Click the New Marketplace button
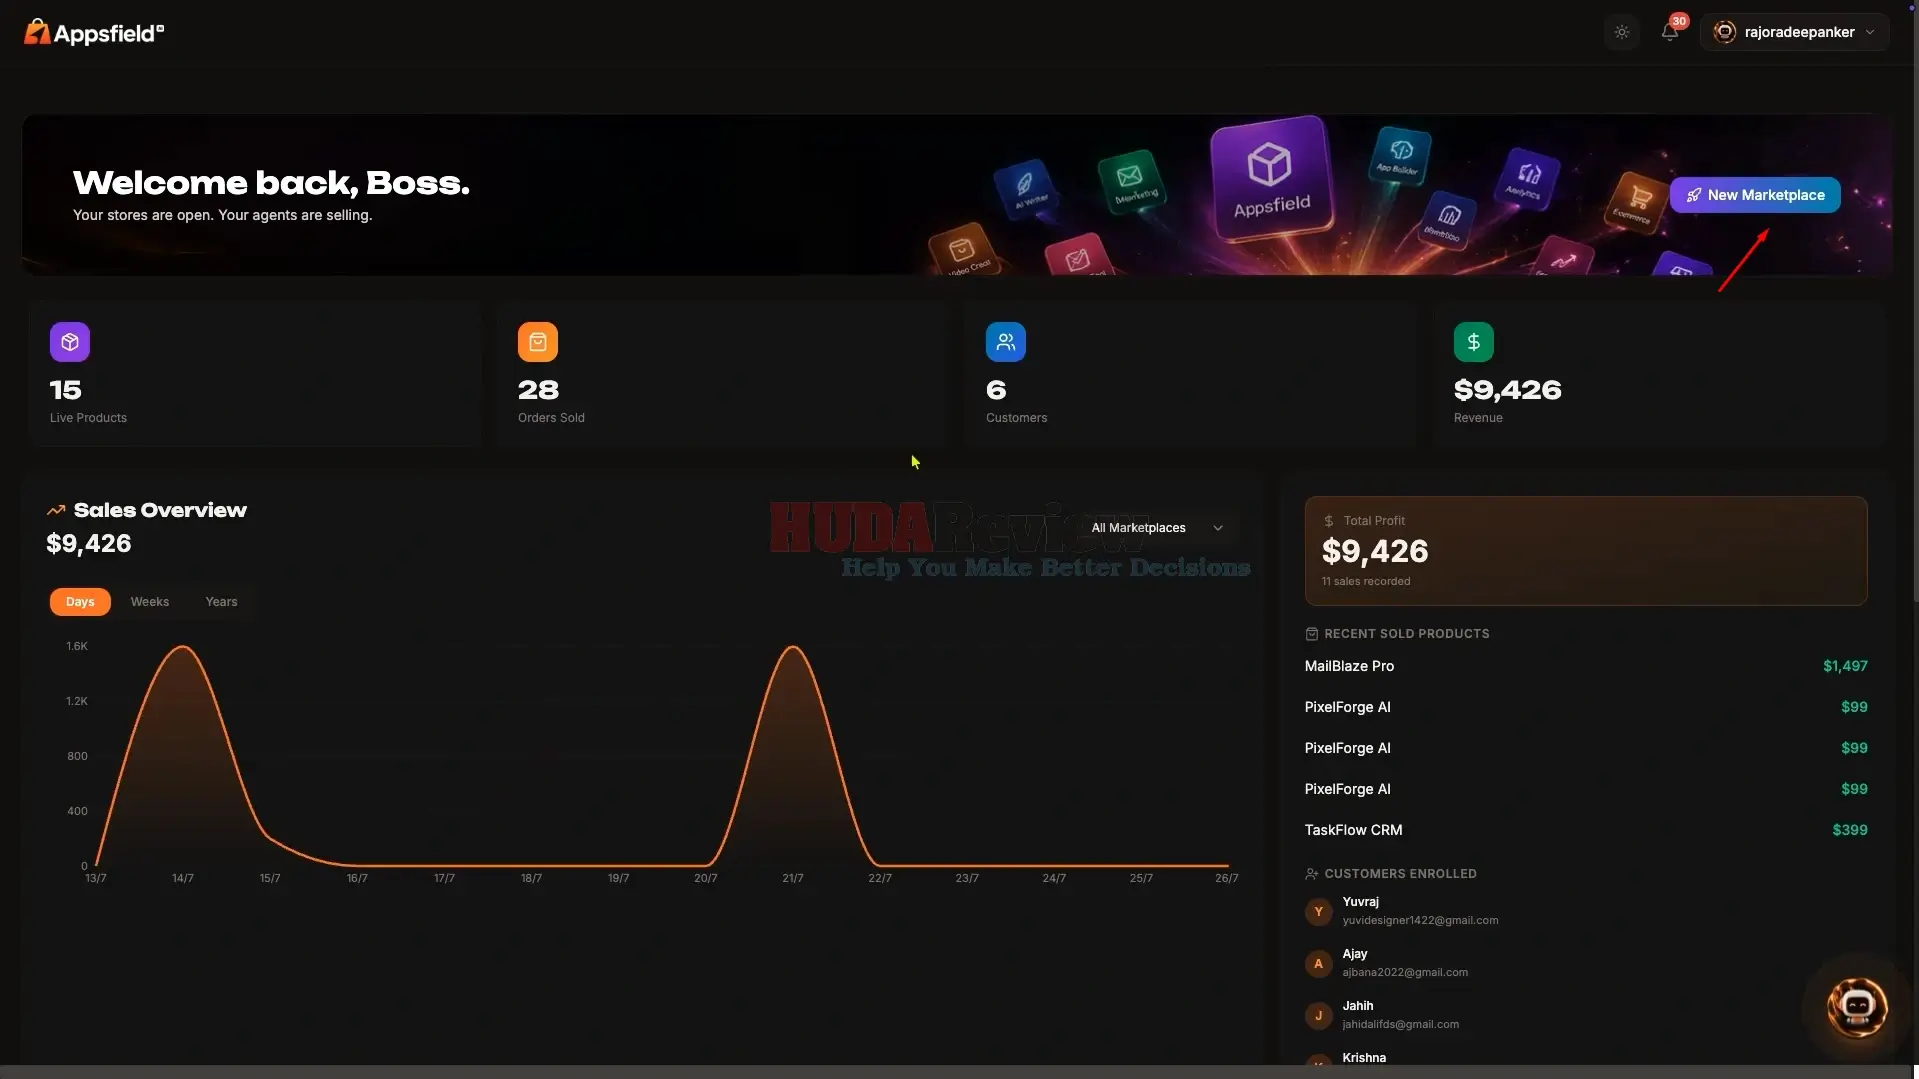Screen dimensions: 1919x1079 [x=1754, y=195]
